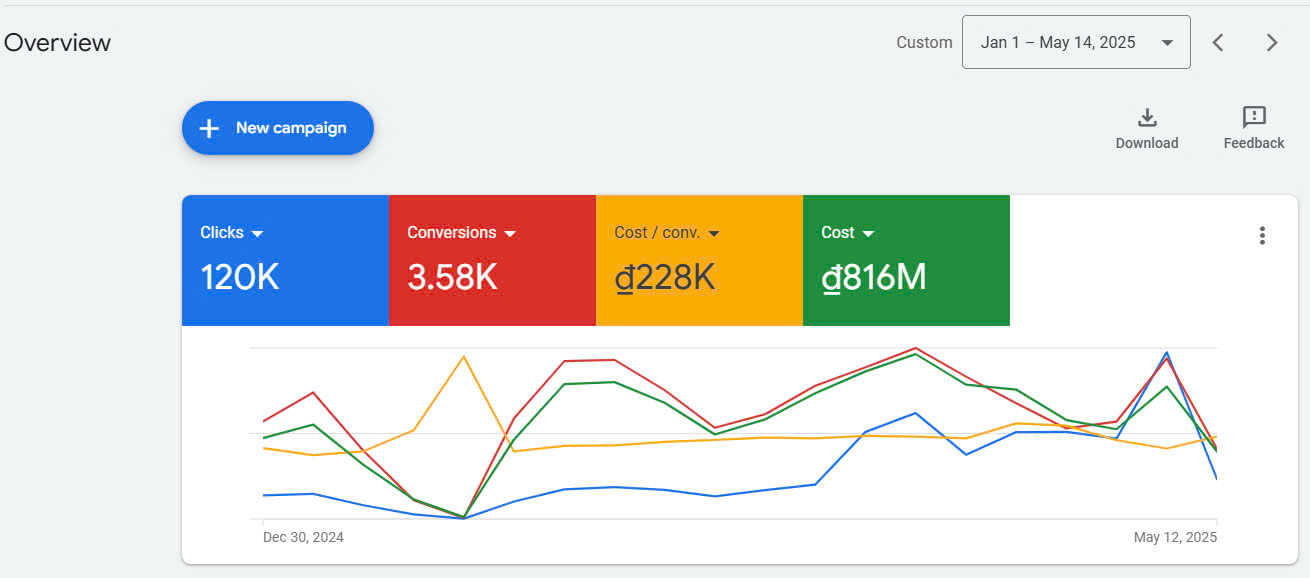Go to the previous date range
The width and height of the screenshot is (1310, 578).
pos(1218,42)
